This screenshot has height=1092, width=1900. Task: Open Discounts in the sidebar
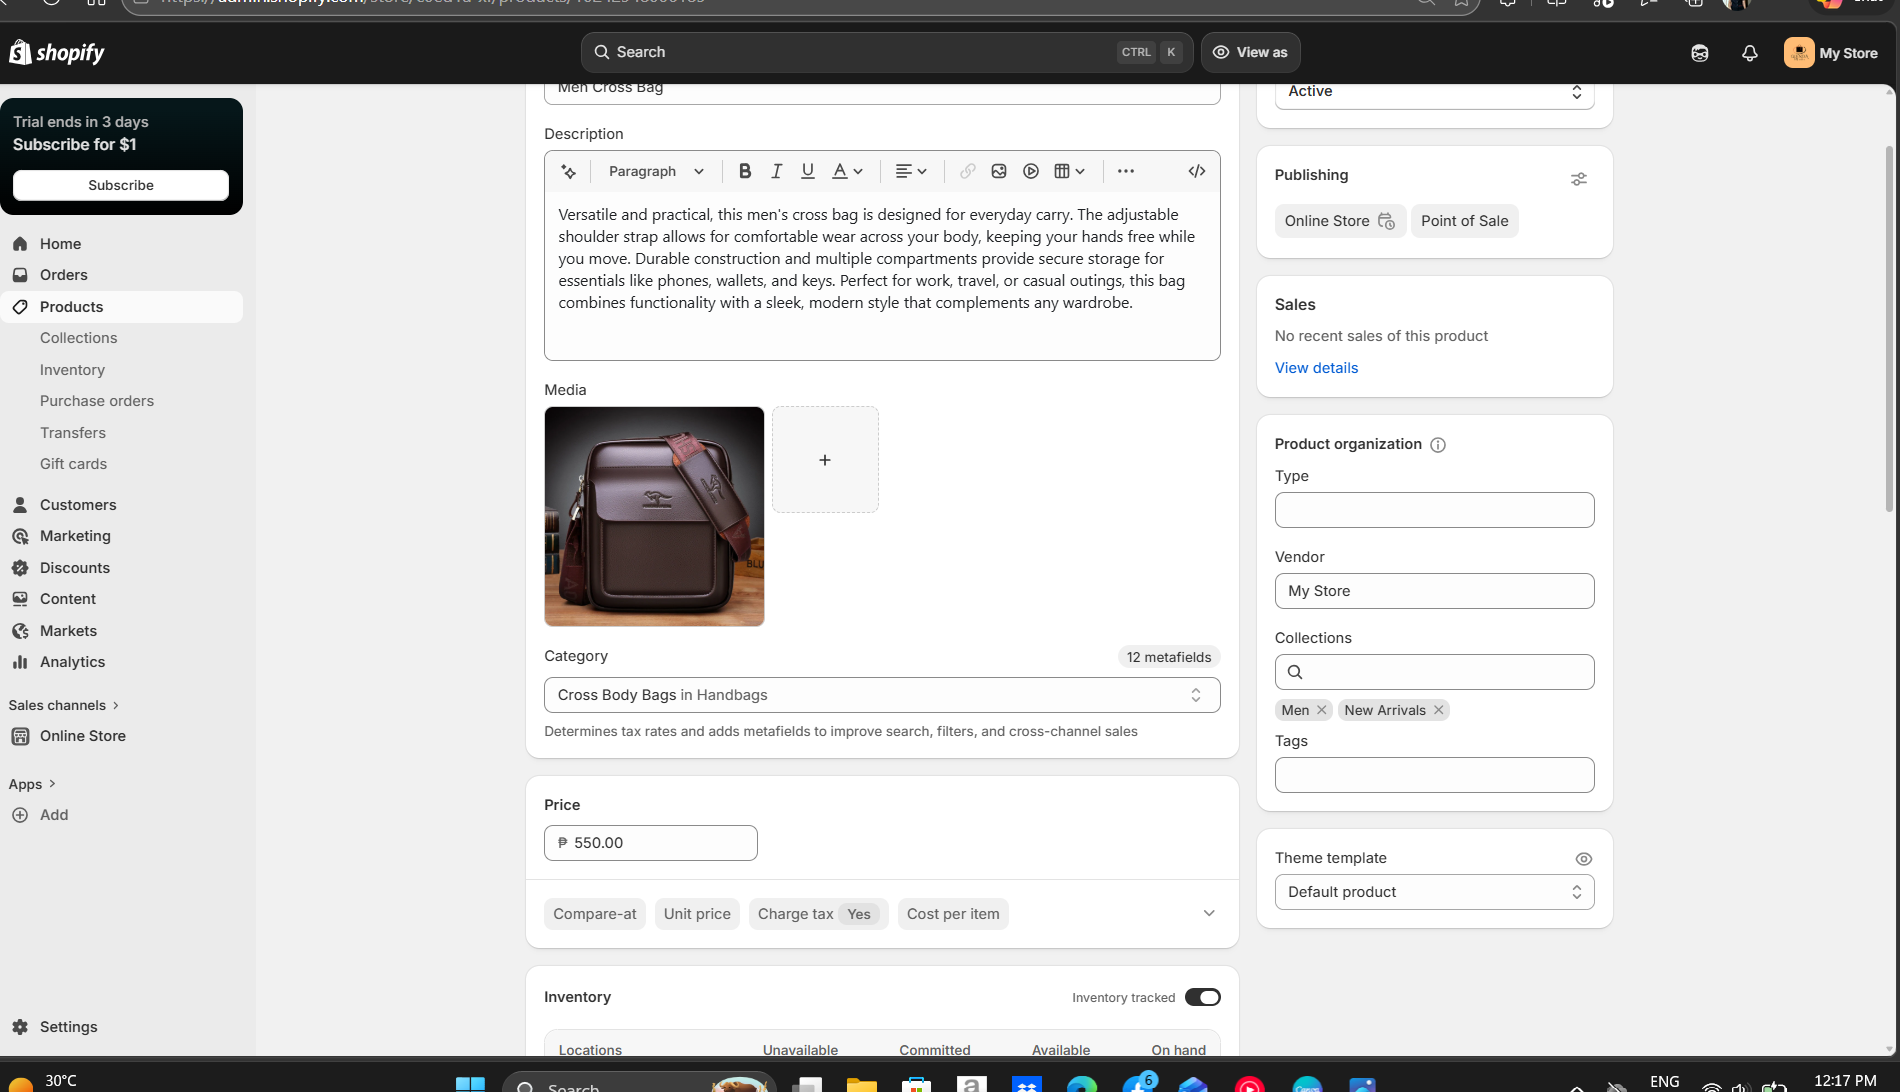point(122,568)
